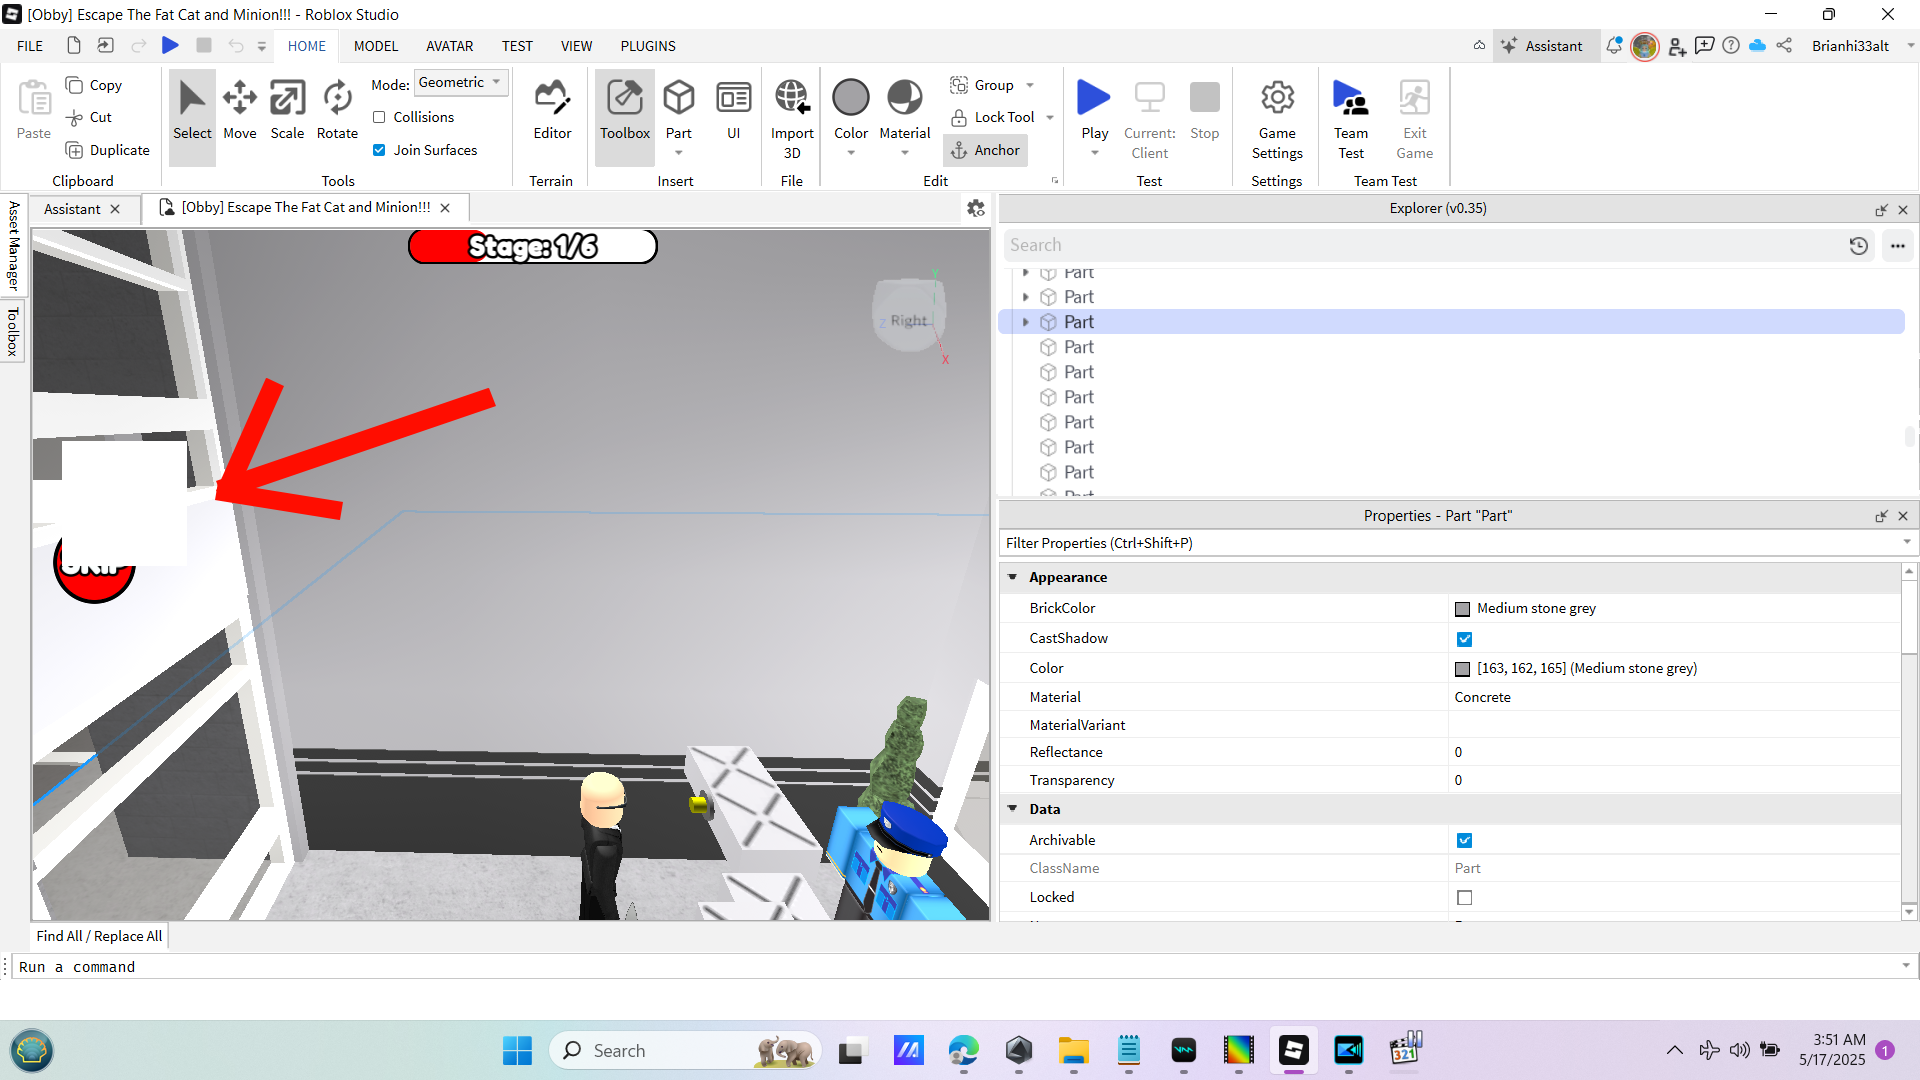1920x1080 pixels.
Task: Open Game Settings
Action: 1277,118
